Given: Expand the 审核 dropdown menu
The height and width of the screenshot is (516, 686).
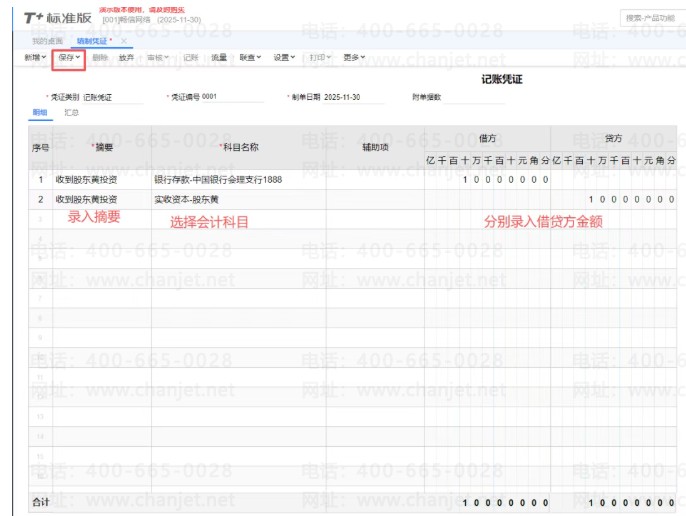Looking at the screenshot, I should coord(158,57).
